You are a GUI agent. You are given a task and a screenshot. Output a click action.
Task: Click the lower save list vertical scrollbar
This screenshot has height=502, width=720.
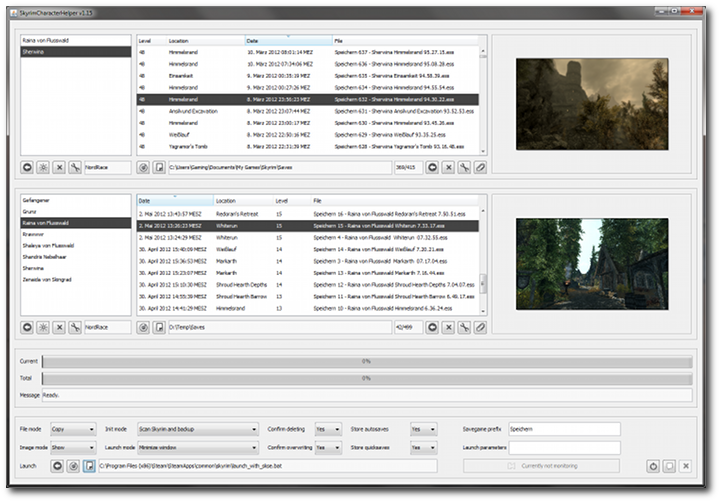483,284
